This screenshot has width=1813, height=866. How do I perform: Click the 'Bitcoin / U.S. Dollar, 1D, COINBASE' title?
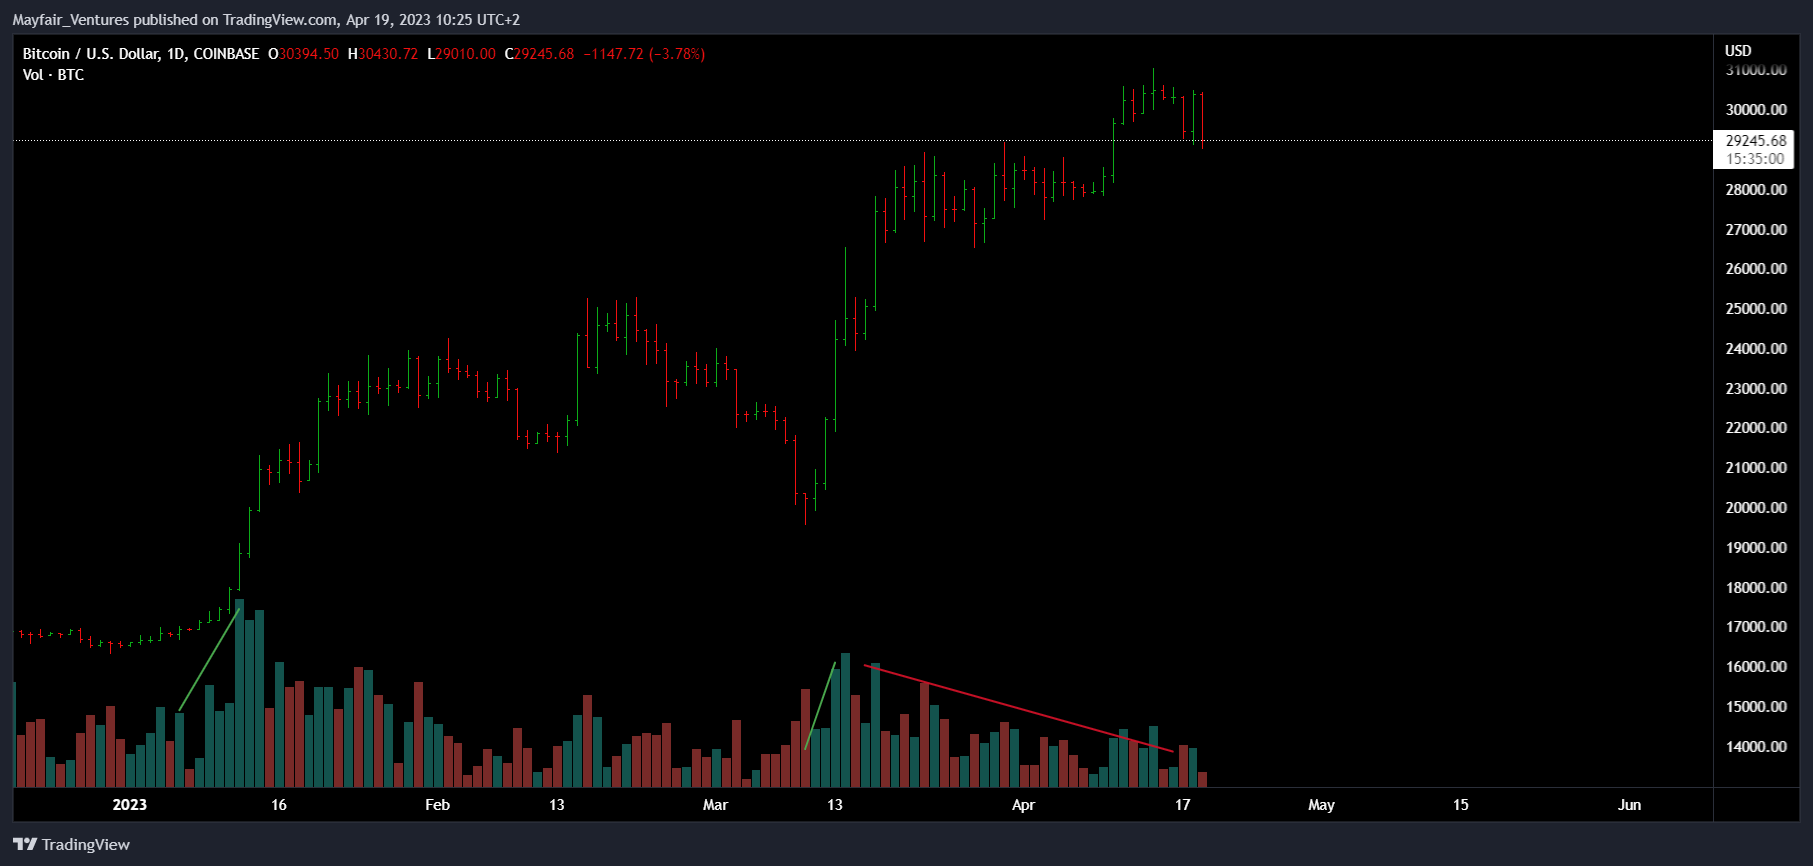[x=141, y=54]
